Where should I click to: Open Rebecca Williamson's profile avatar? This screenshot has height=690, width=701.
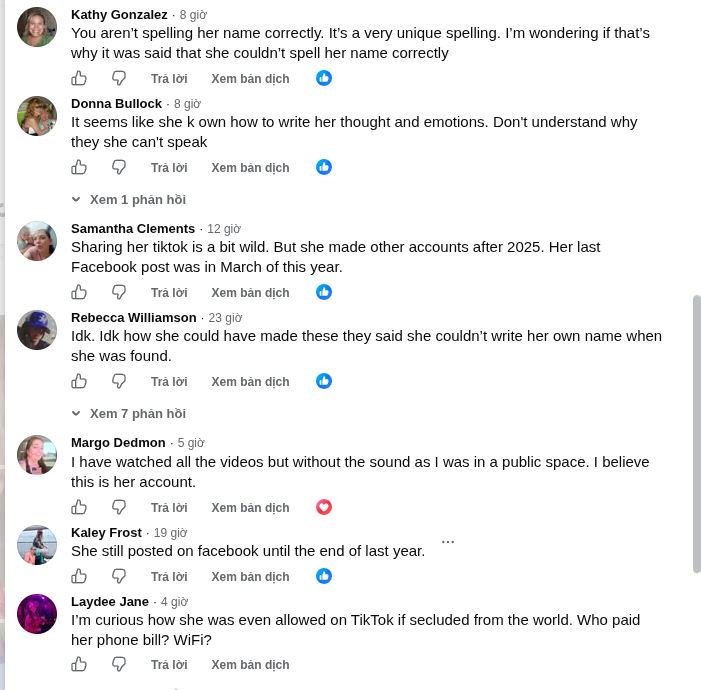(37, 330)
